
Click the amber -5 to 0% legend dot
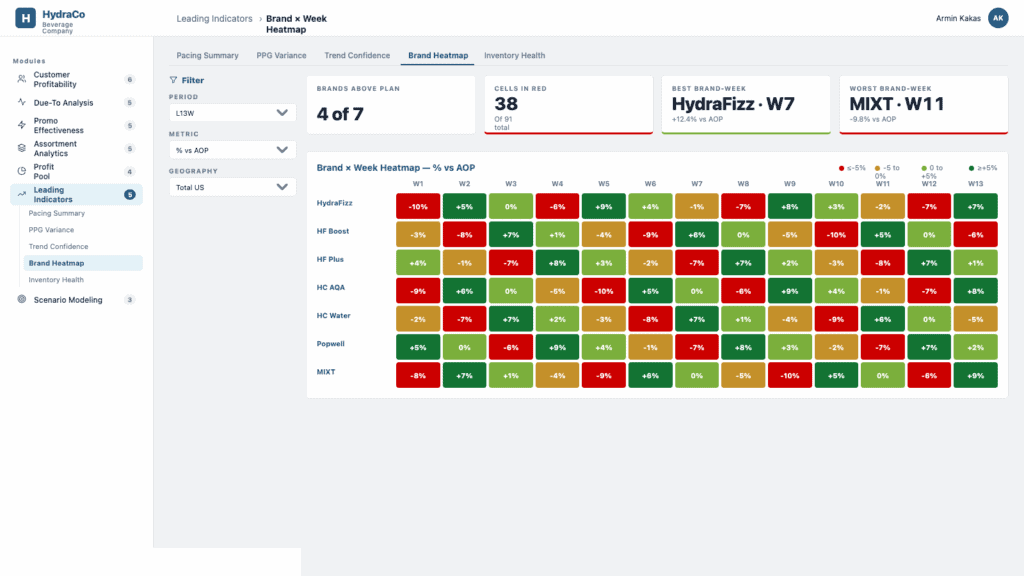click(877, 168)
